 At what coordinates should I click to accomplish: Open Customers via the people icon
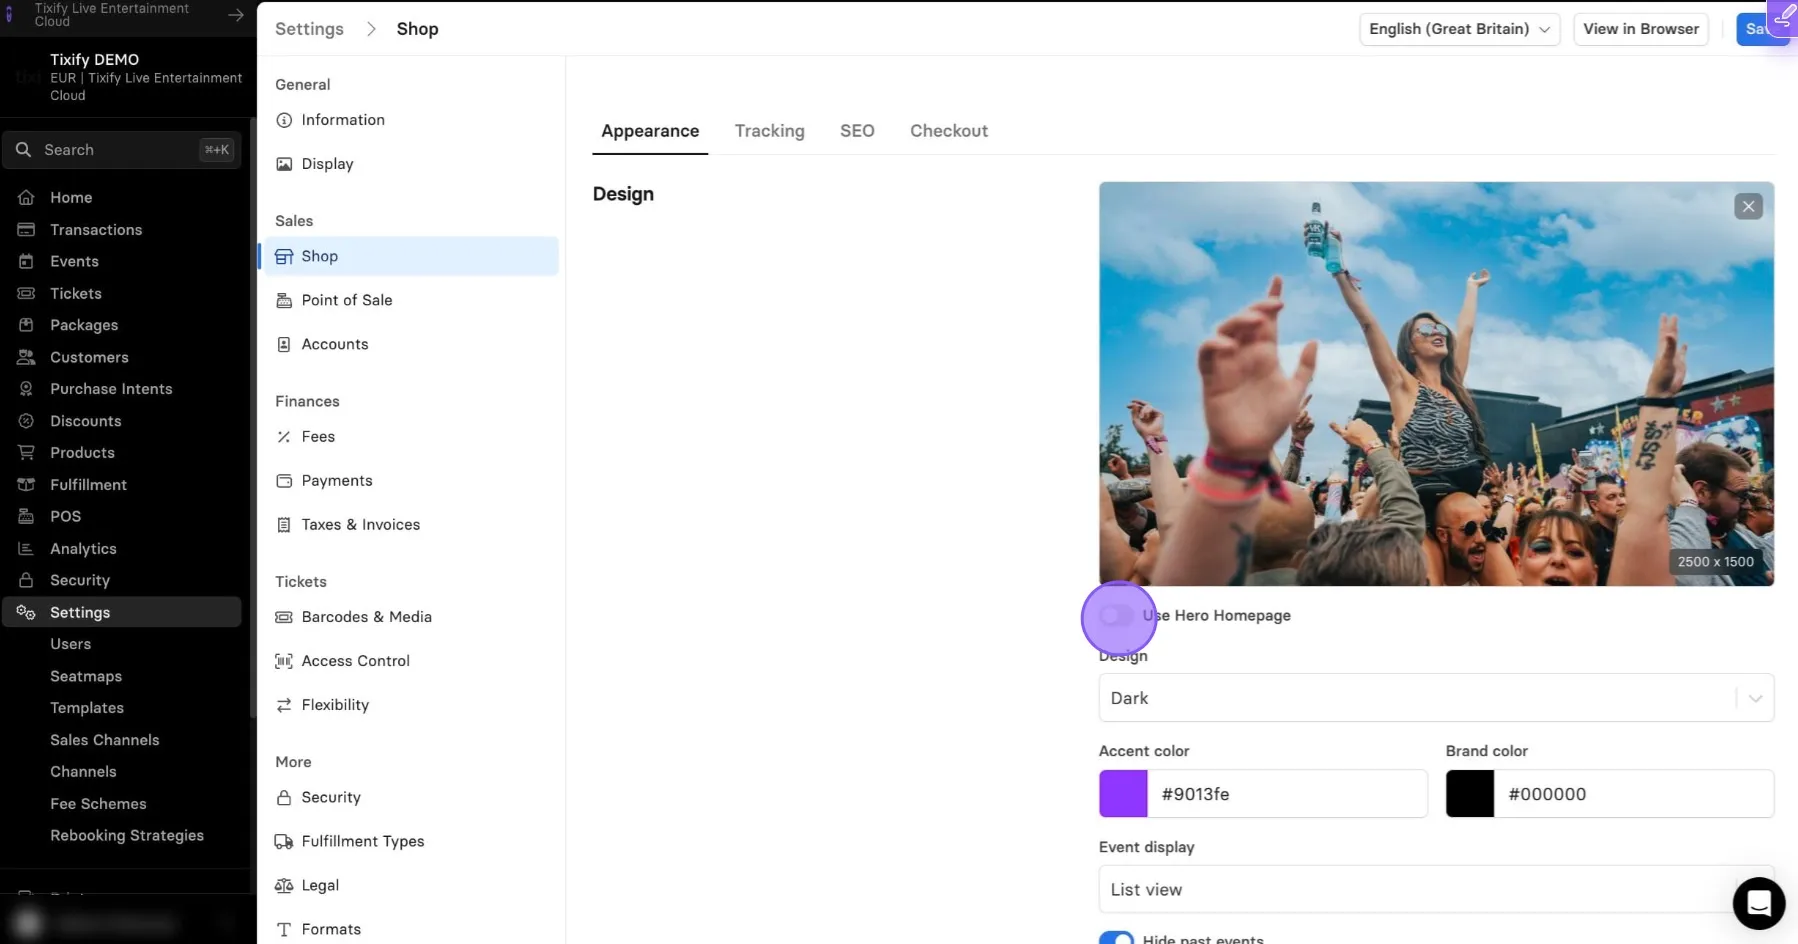click(x=26, y=357)
